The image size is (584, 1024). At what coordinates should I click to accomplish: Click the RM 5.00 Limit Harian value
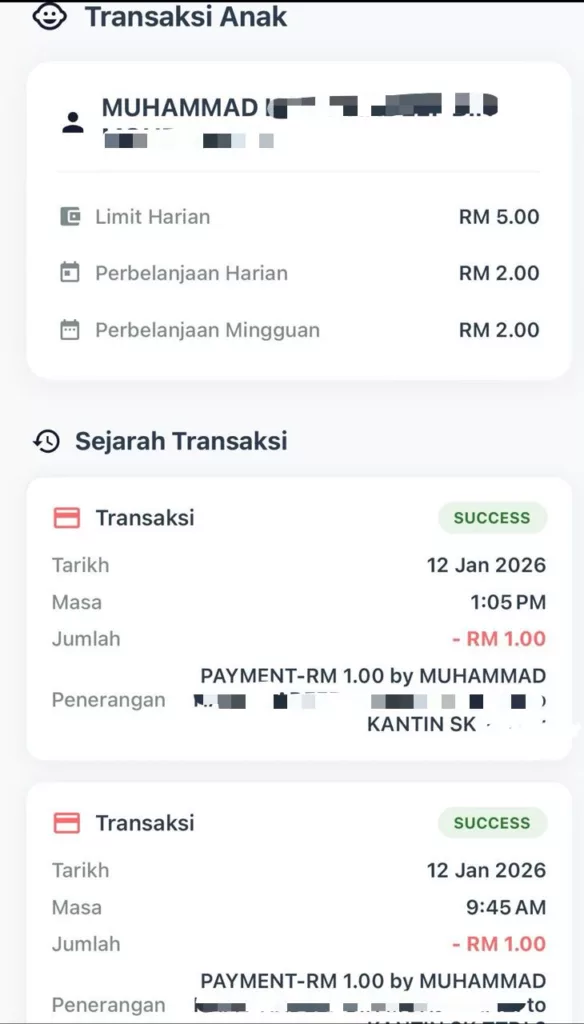[x=498, y=216]
